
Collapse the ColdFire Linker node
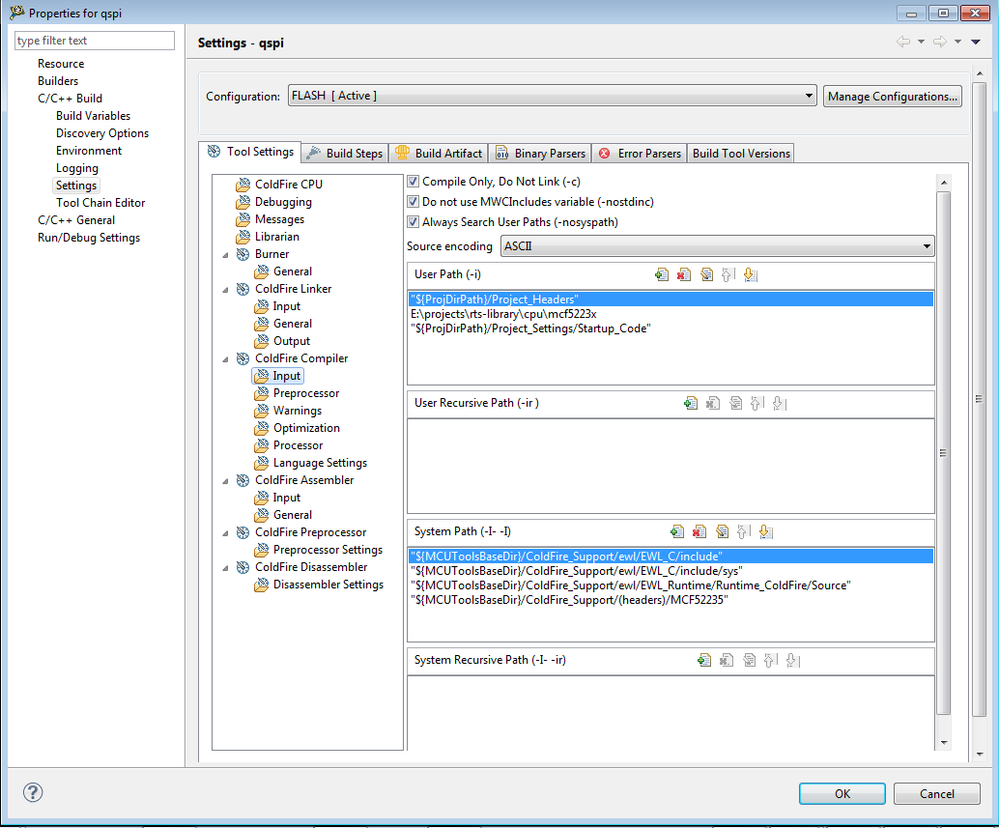click(x=226, y=290)
